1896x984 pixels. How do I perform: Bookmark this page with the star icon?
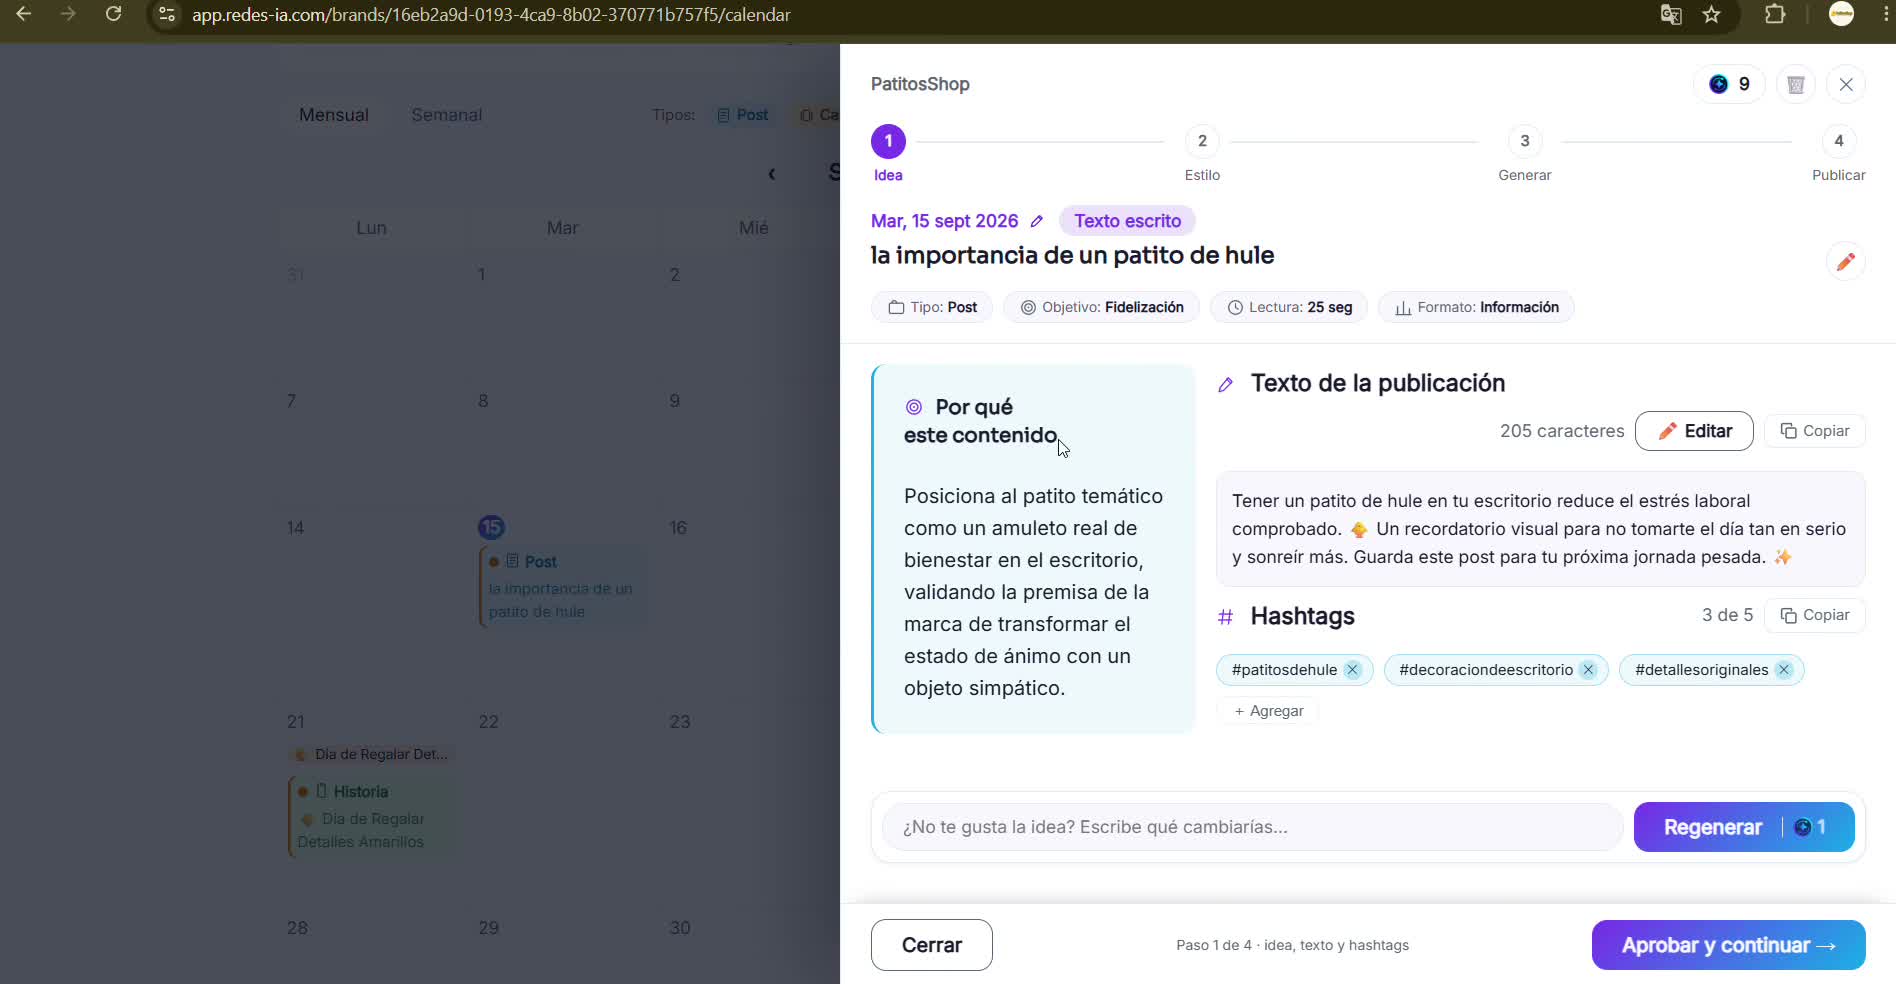click(1712, 15)
